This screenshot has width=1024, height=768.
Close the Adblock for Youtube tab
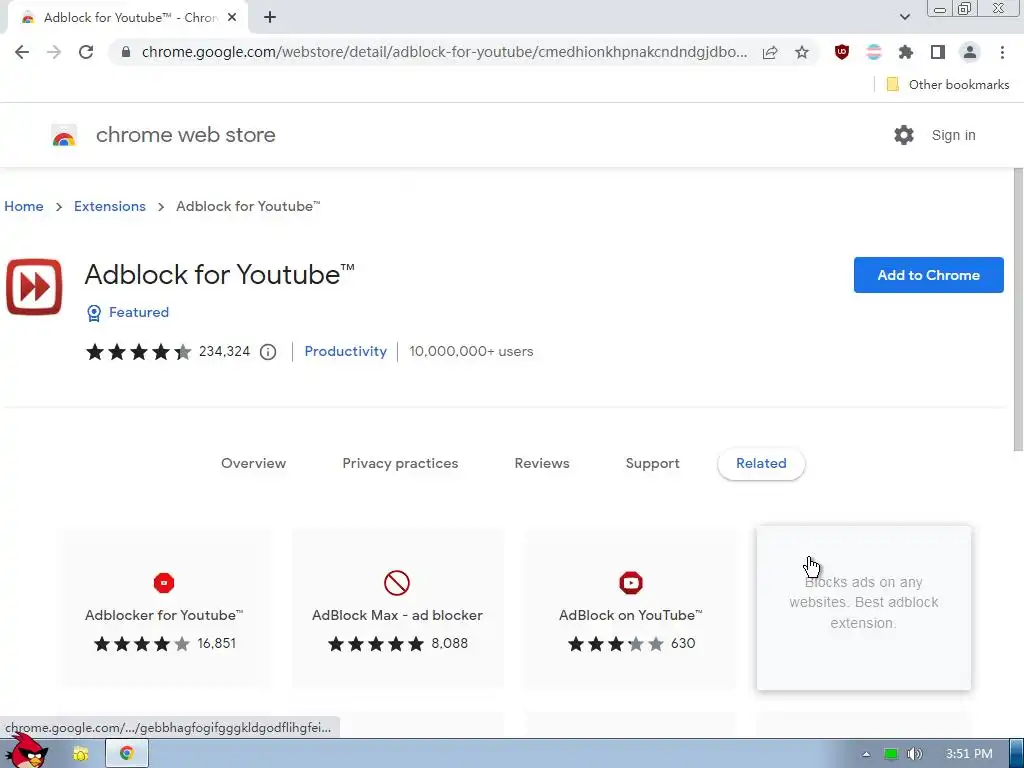coord(232,18)
